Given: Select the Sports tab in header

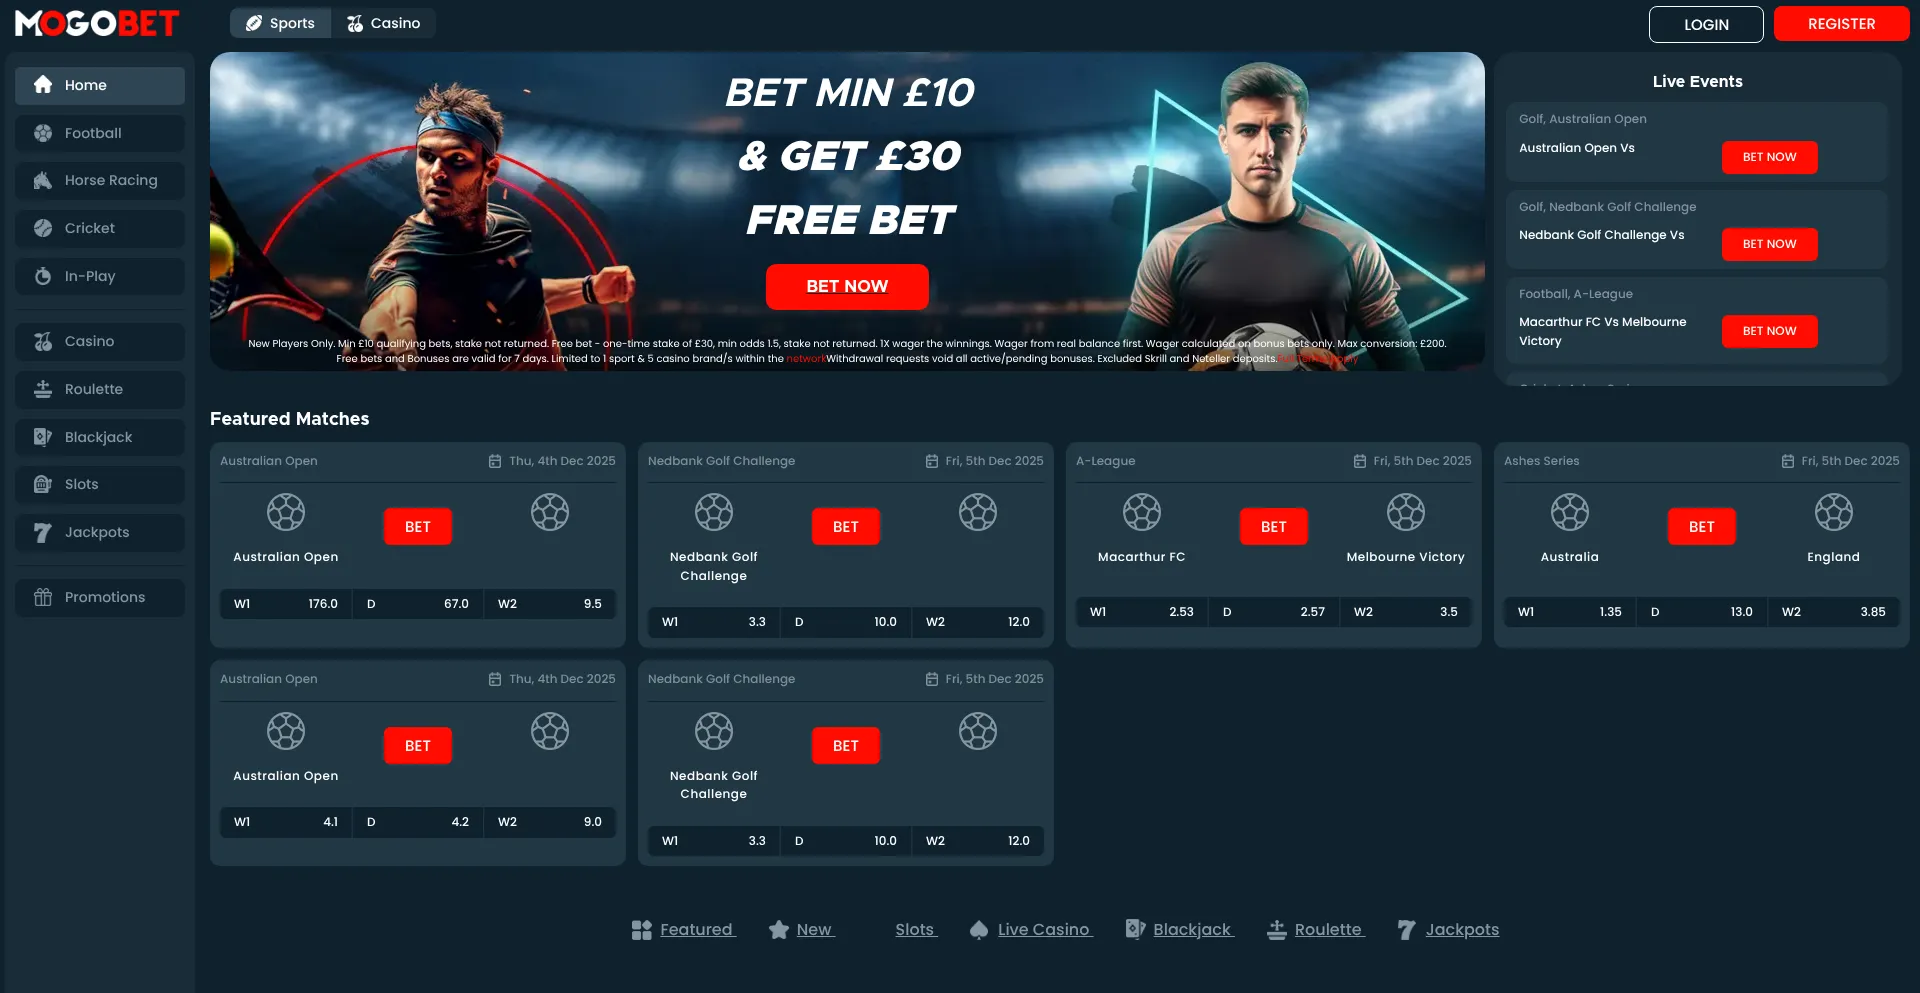Looking at the screenshot, I should [281, 23].
